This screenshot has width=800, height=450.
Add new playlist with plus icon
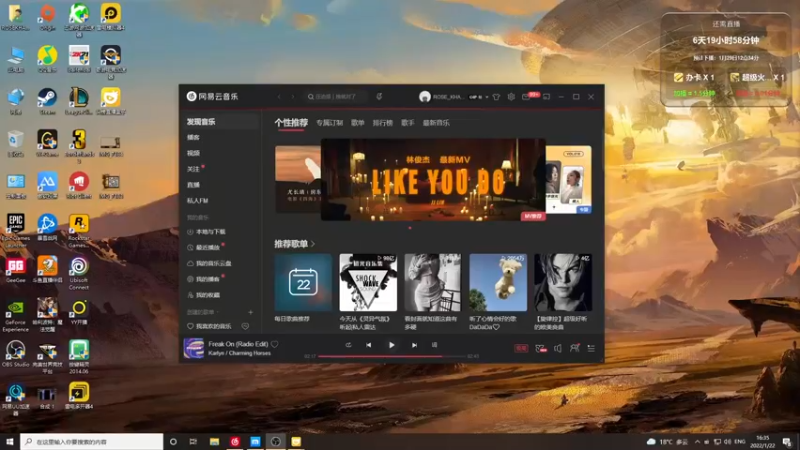(251, 312)
